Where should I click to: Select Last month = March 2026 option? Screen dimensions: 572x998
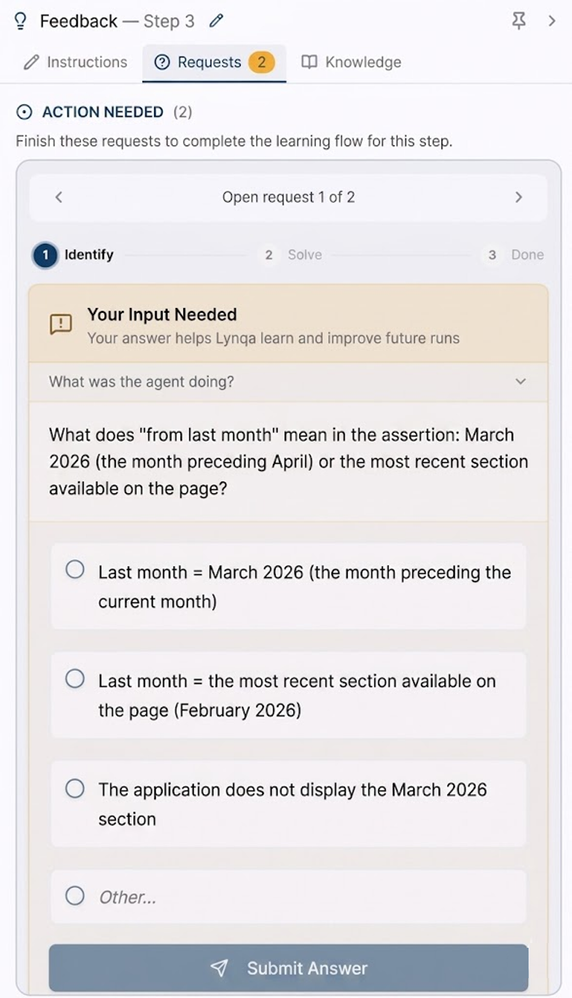tap(288, 586)
